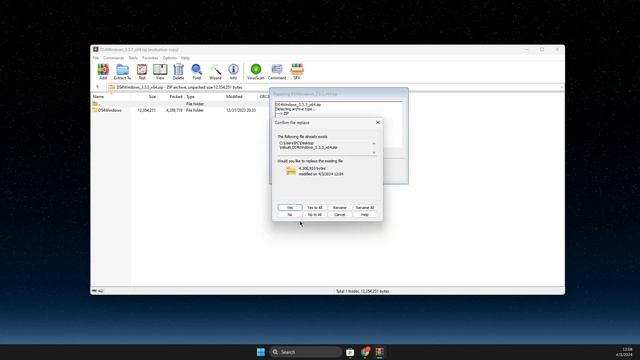Click the 4,288,719 packed size cell

tap(174, 110)
